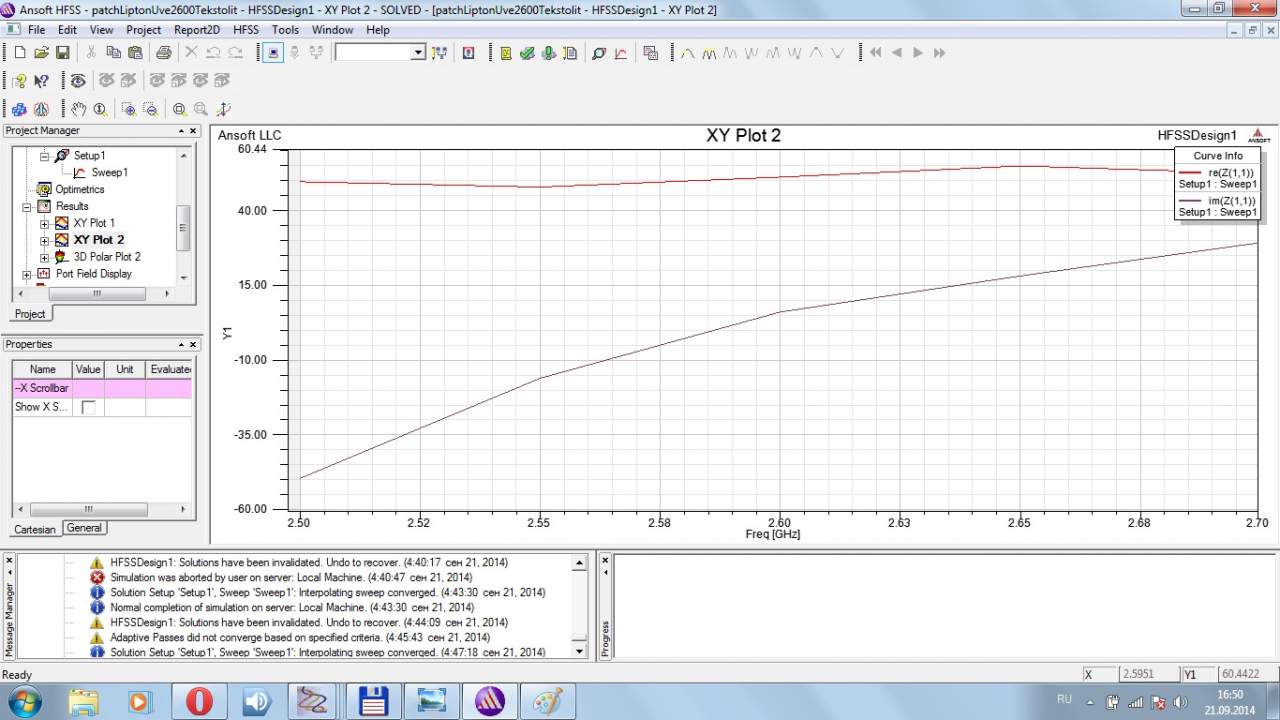Open the HFSS menu
The height and width of the screenshot is (720, 1280).
[245, 30]
